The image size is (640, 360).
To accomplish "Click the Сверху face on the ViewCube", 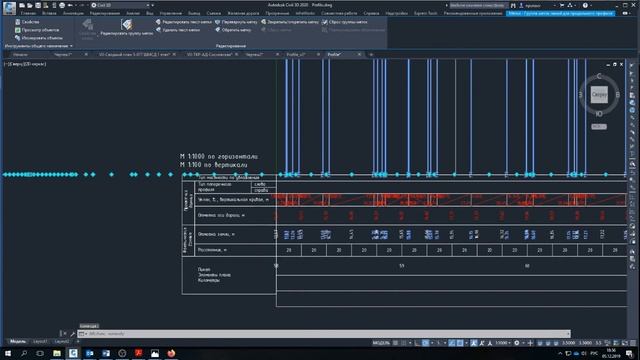I will tap(599, 94).
